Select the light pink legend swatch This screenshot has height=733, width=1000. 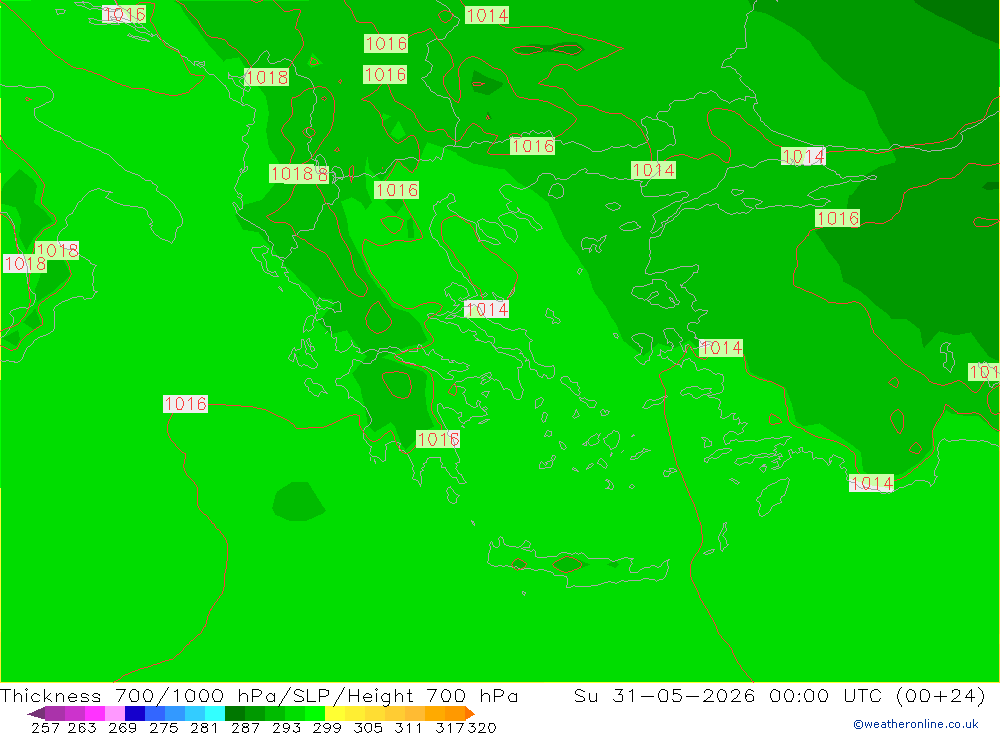(x=115, y=713)
